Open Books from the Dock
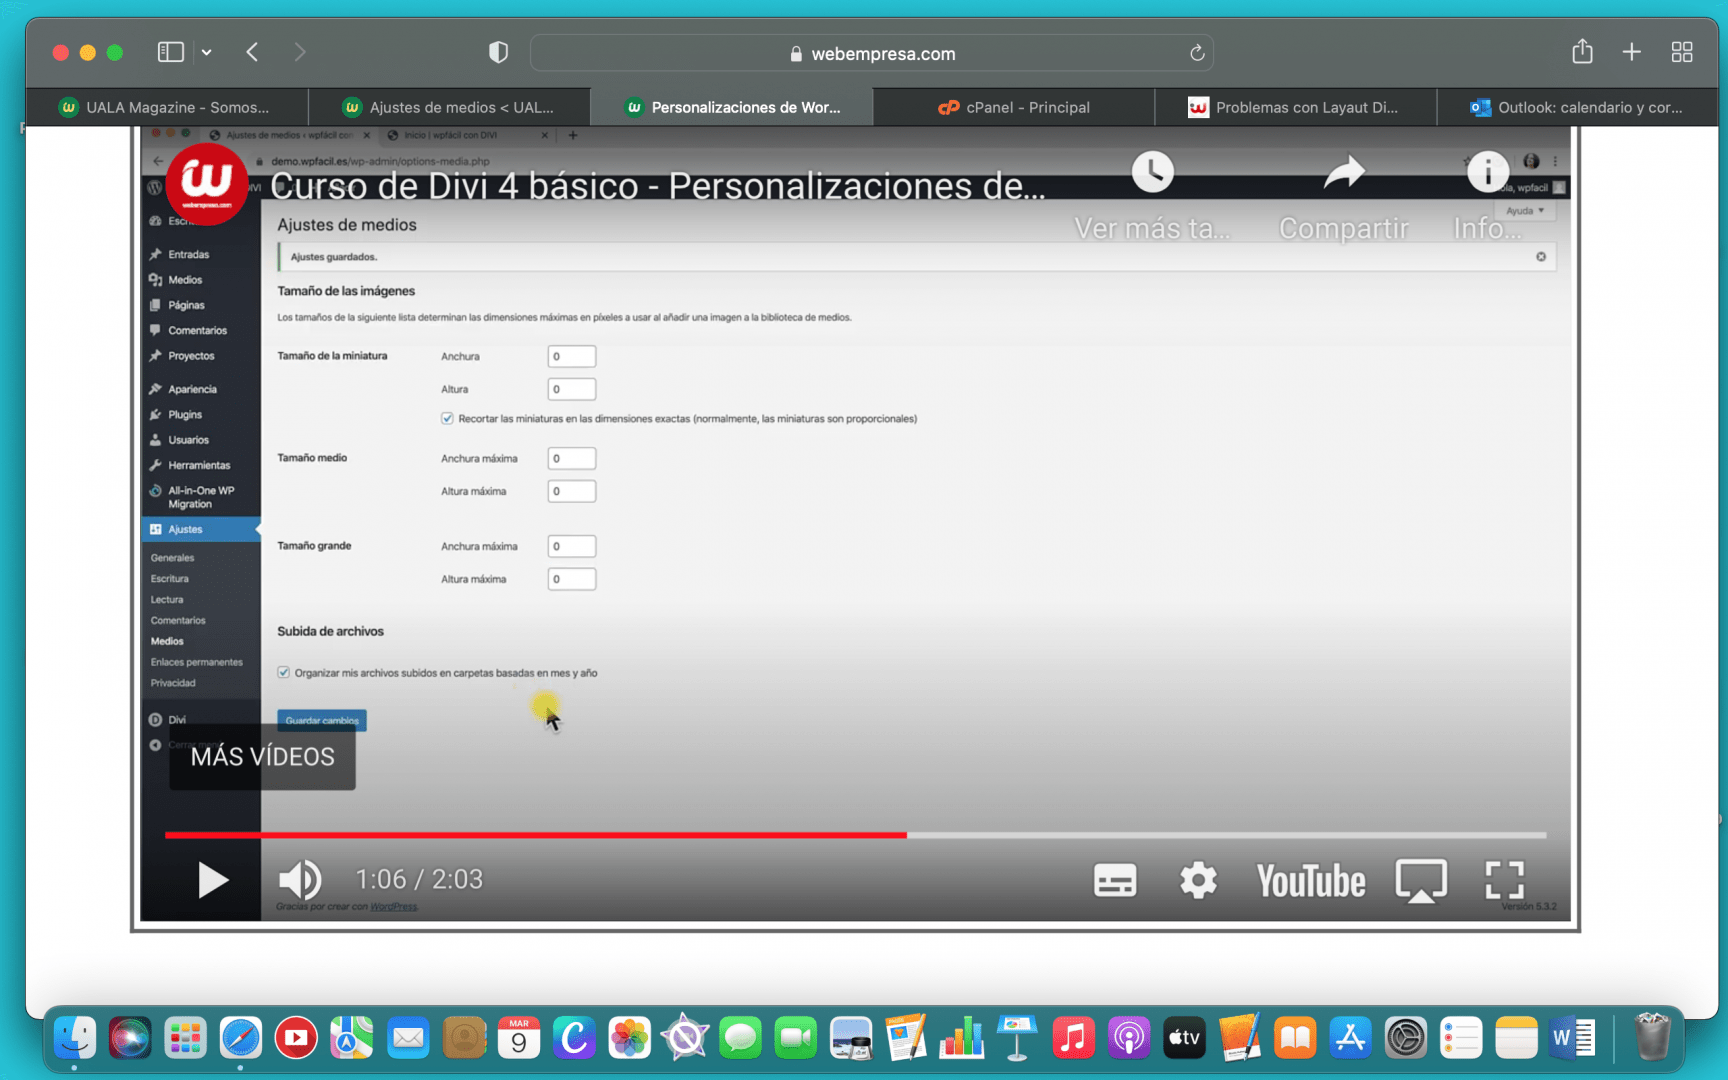This screenshot has width=1728, height=1080. [1295, 1038]
